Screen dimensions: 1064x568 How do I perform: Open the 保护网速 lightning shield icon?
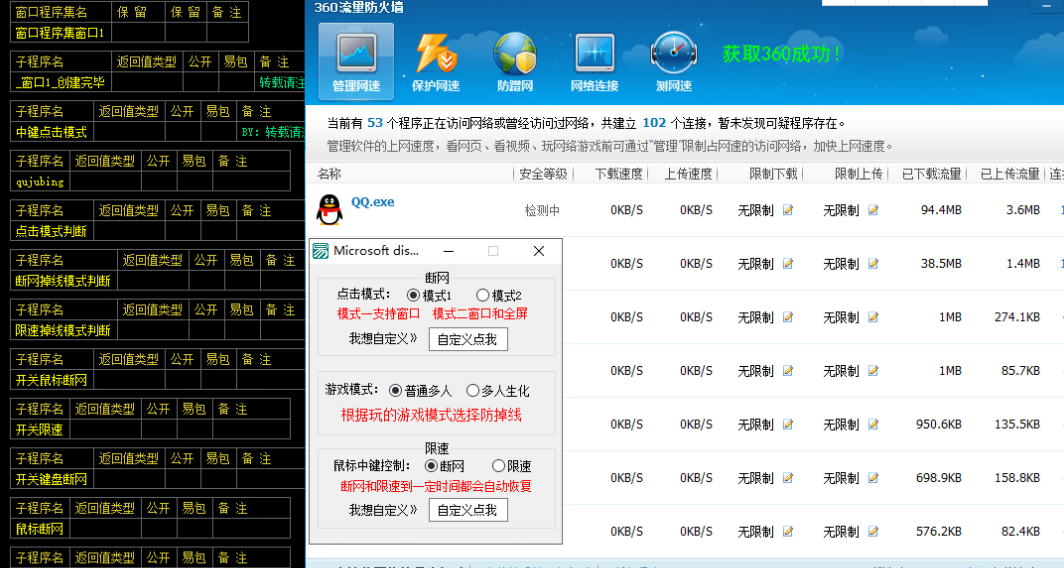435,60
